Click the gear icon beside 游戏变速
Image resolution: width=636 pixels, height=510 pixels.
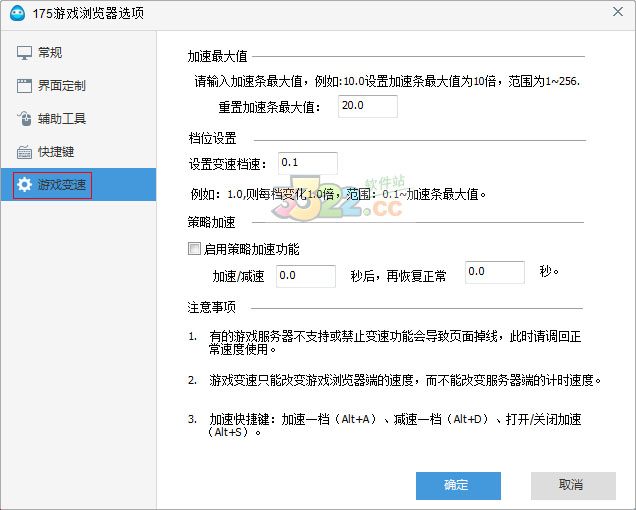point(24,185)
